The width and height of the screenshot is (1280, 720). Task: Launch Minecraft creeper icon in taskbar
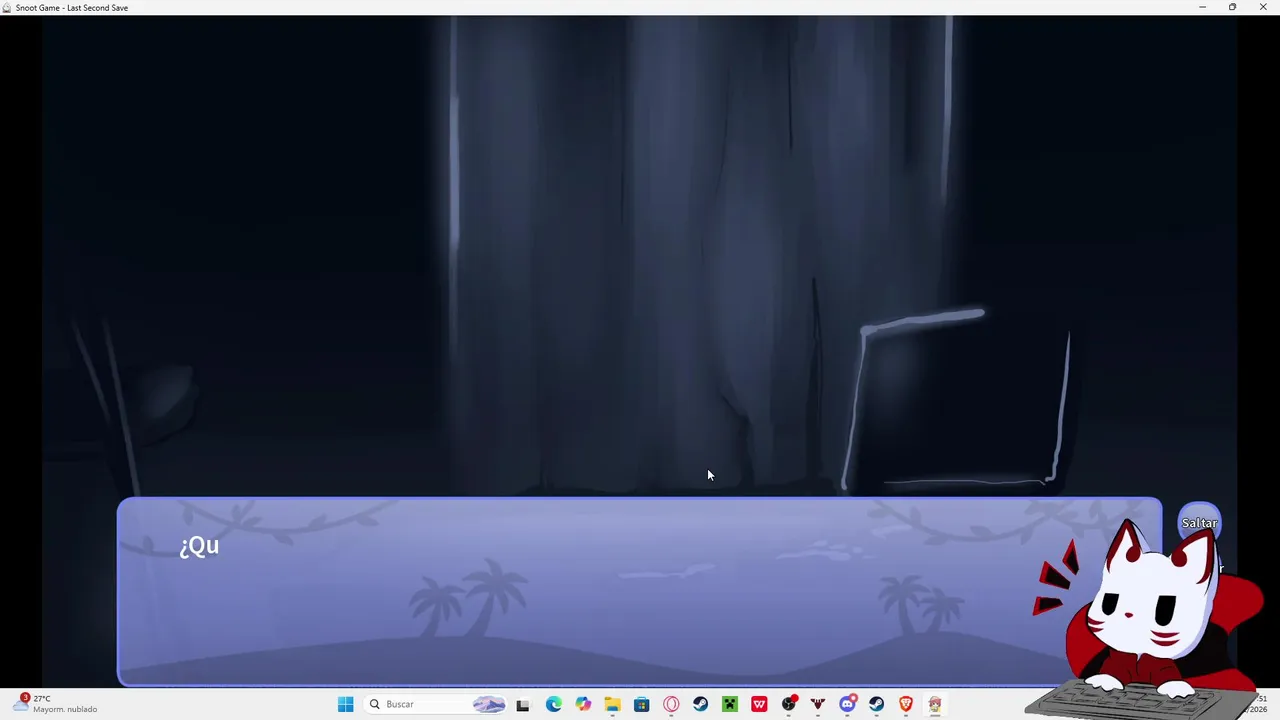click(x=730, y=704)
